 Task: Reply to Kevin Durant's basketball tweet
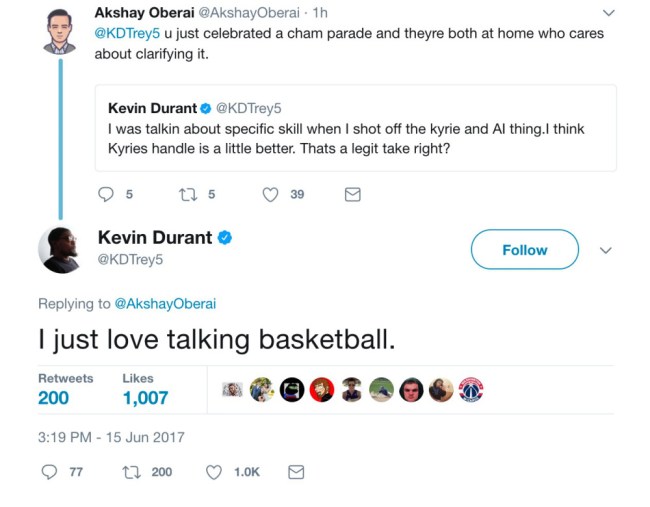[50, 472]
